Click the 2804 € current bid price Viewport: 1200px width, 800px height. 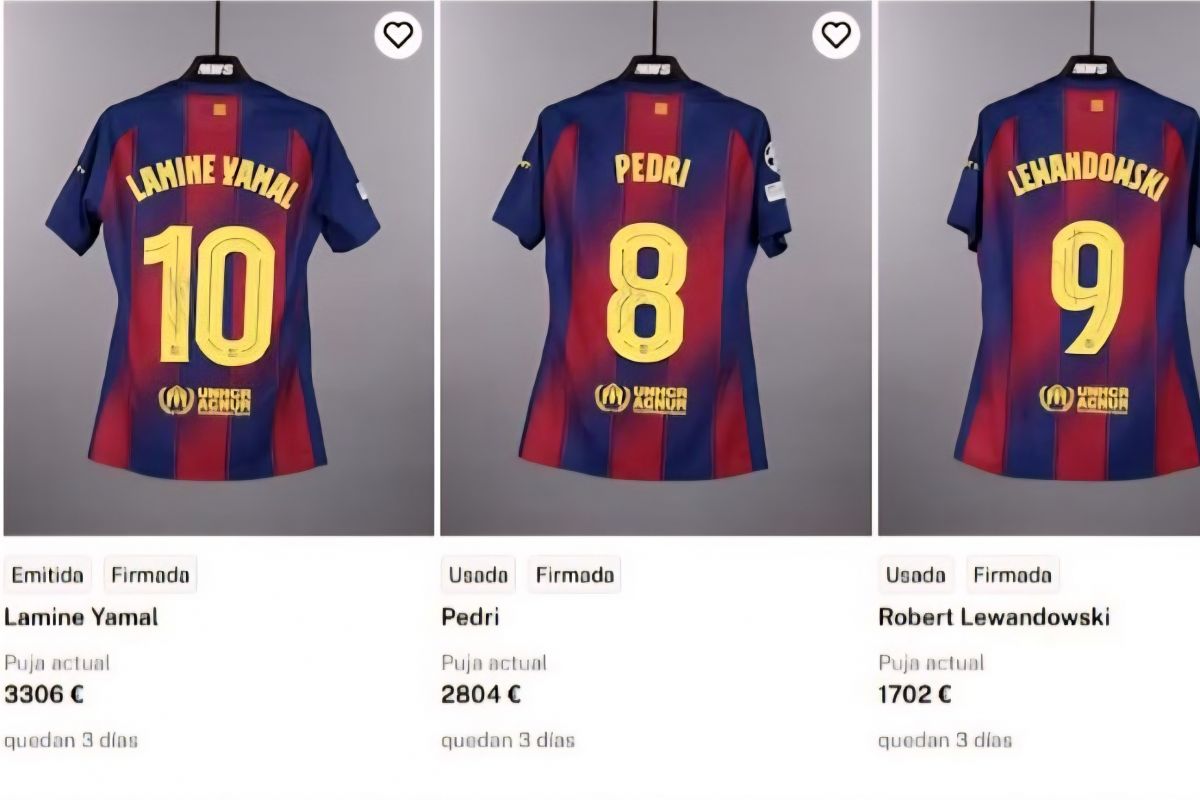tap(481, 694)
